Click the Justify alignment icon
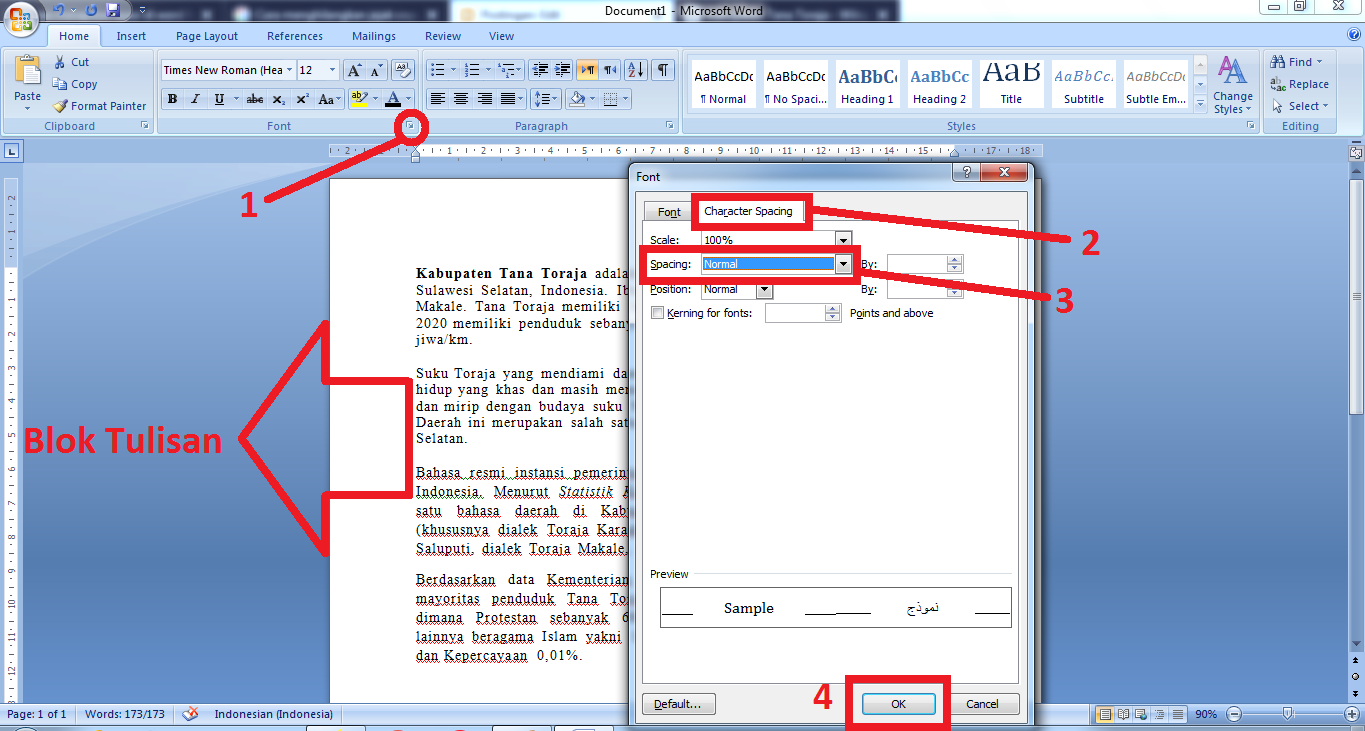Viewport: 1365px width, 731px height. tap(507, 98)
